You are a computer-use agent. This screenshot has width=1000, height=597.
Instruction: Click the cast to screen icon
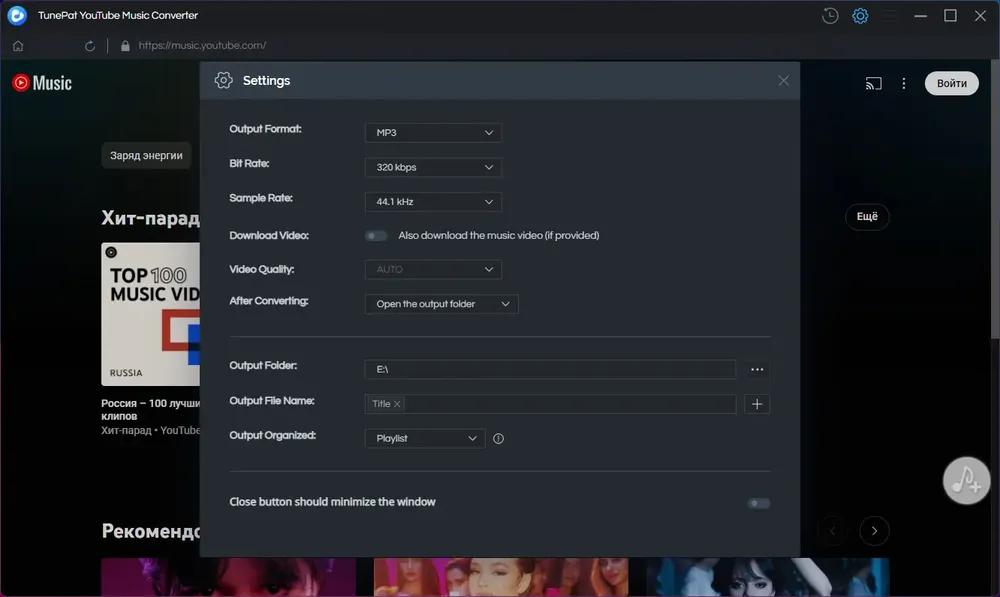(874, 84)
